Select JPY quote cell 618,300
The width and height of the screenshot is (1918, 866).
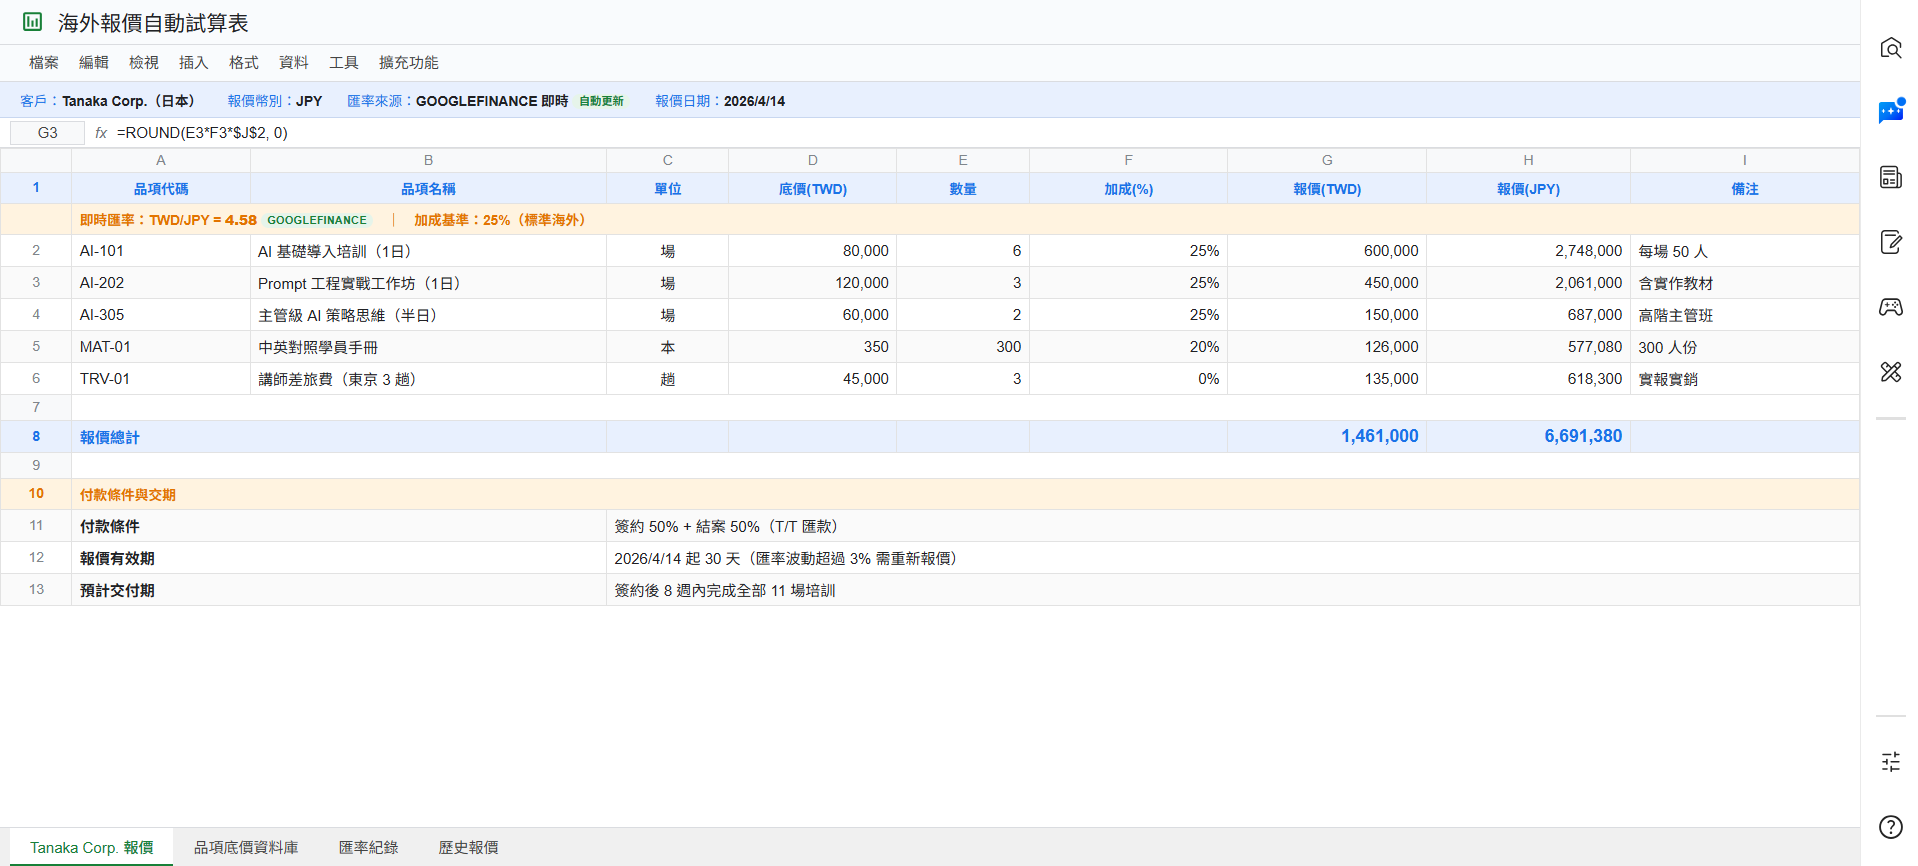(x=1529, y=379)
